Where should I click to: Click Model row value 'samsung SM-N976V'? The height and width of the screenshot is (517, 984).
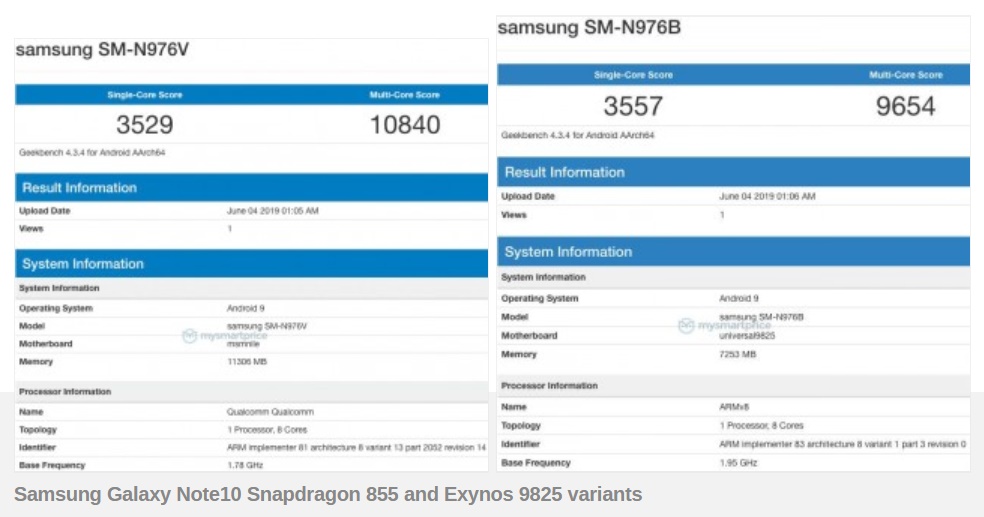pos(267,326)
